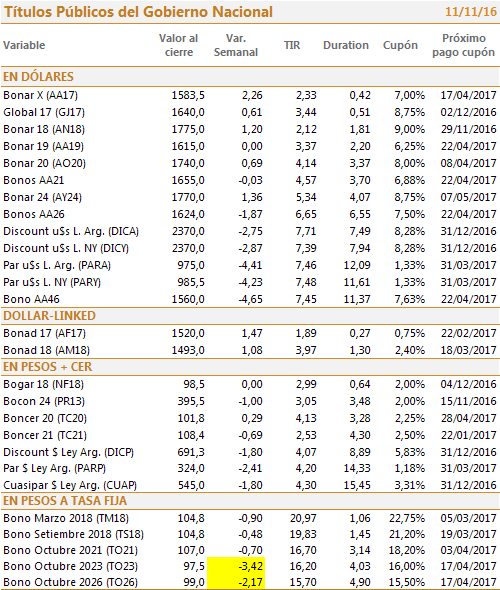500x590 pixels.
Task: Select the EN DÓLARES section heading
Action: point(38,77)
